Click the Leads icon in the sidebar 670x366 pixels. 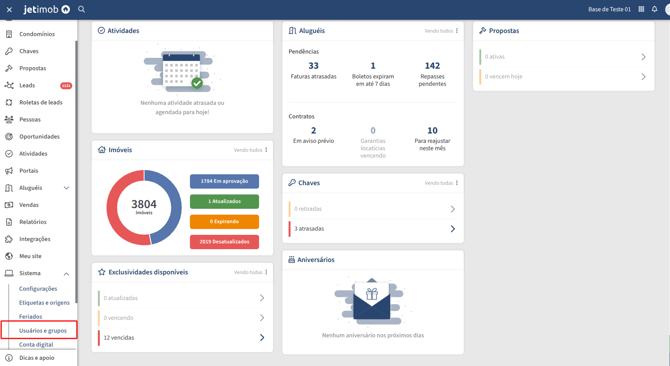click(x=9, y=85)
